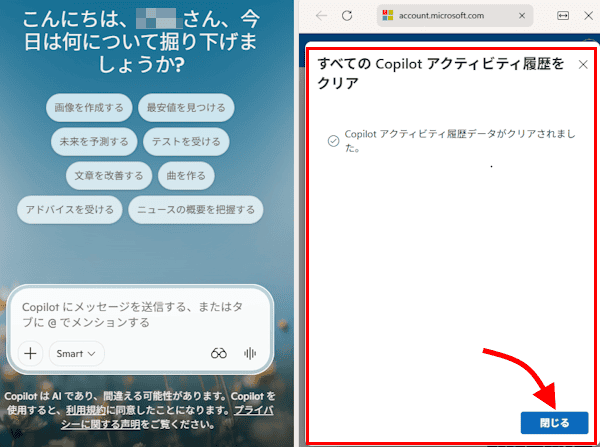Select the 文章を改善する suggestion
Image resolution: width=600 pixels, height=447 pixels.
pos(109,176)
